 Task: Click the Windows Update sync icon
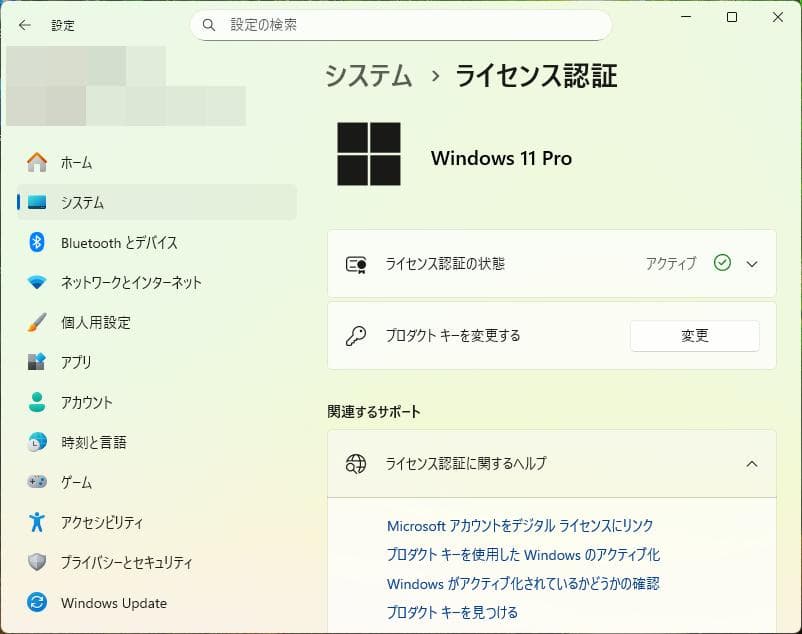(x=37, y=602)
